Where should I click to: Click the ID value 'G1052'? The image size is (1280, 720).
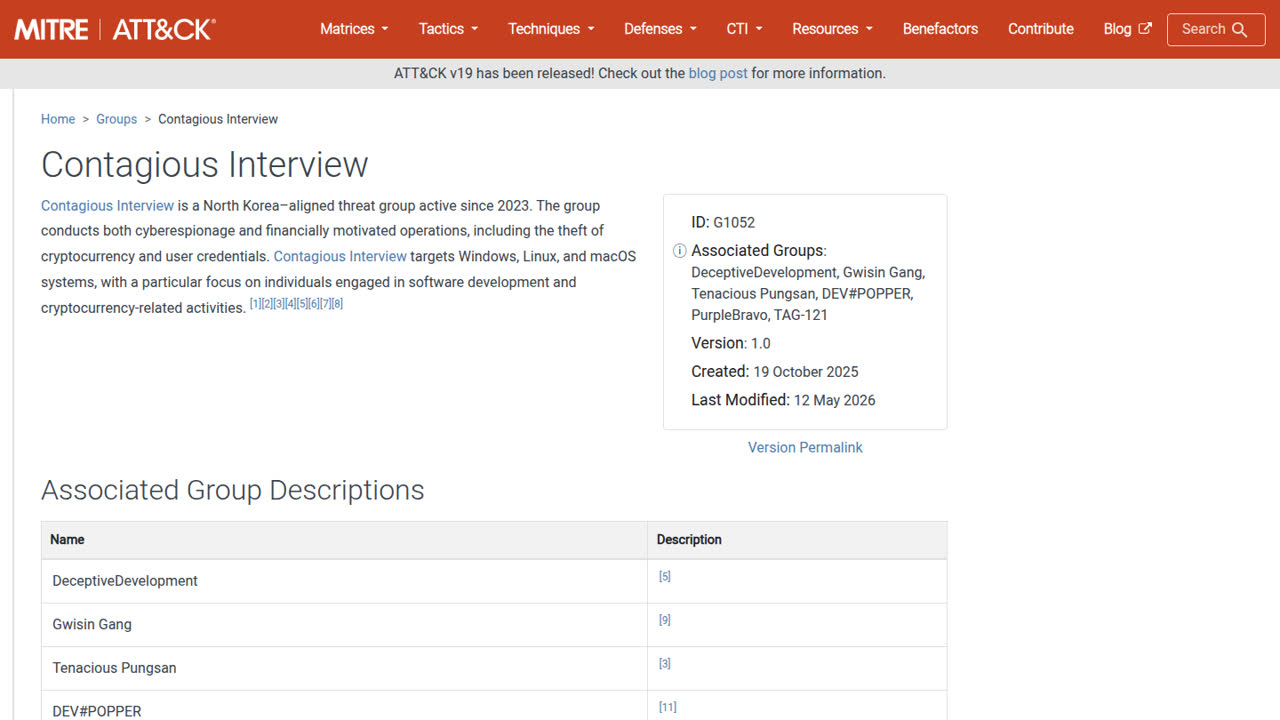[x=734, y=223]
